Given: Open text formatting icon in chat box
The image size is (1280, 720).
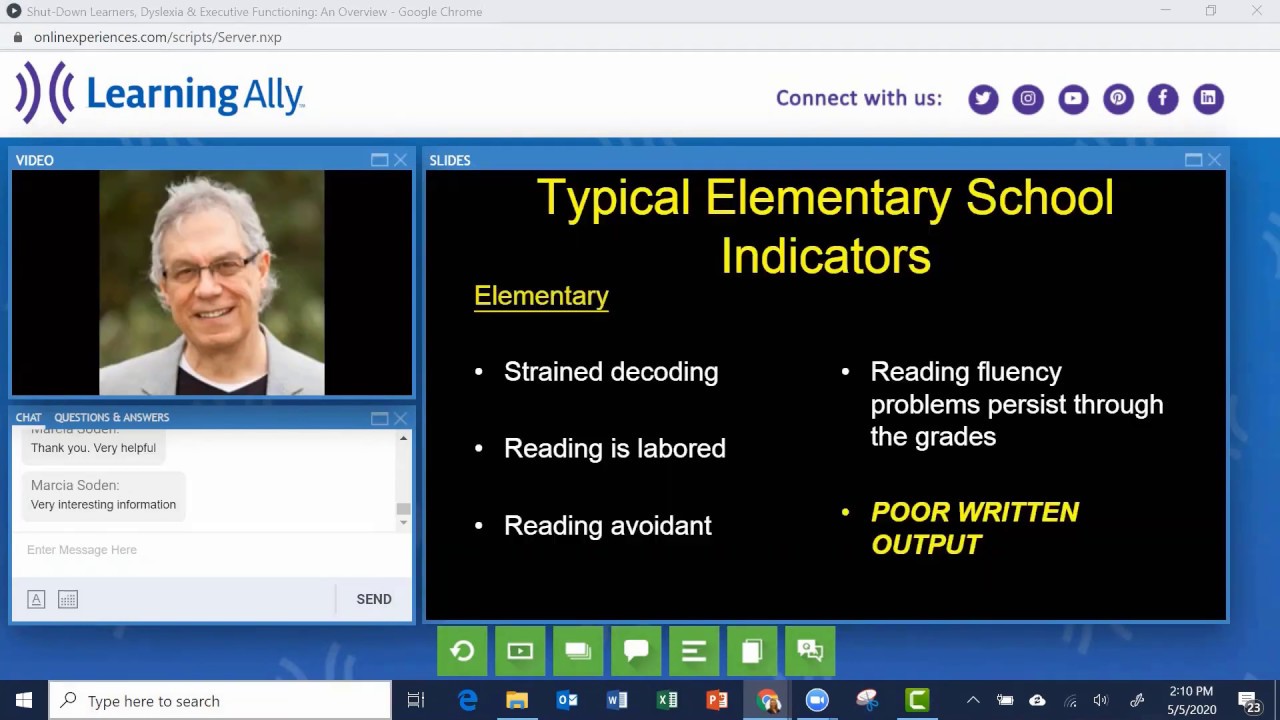Looking at the screenshot, I should pyautogui.click(x=36, y=599).
